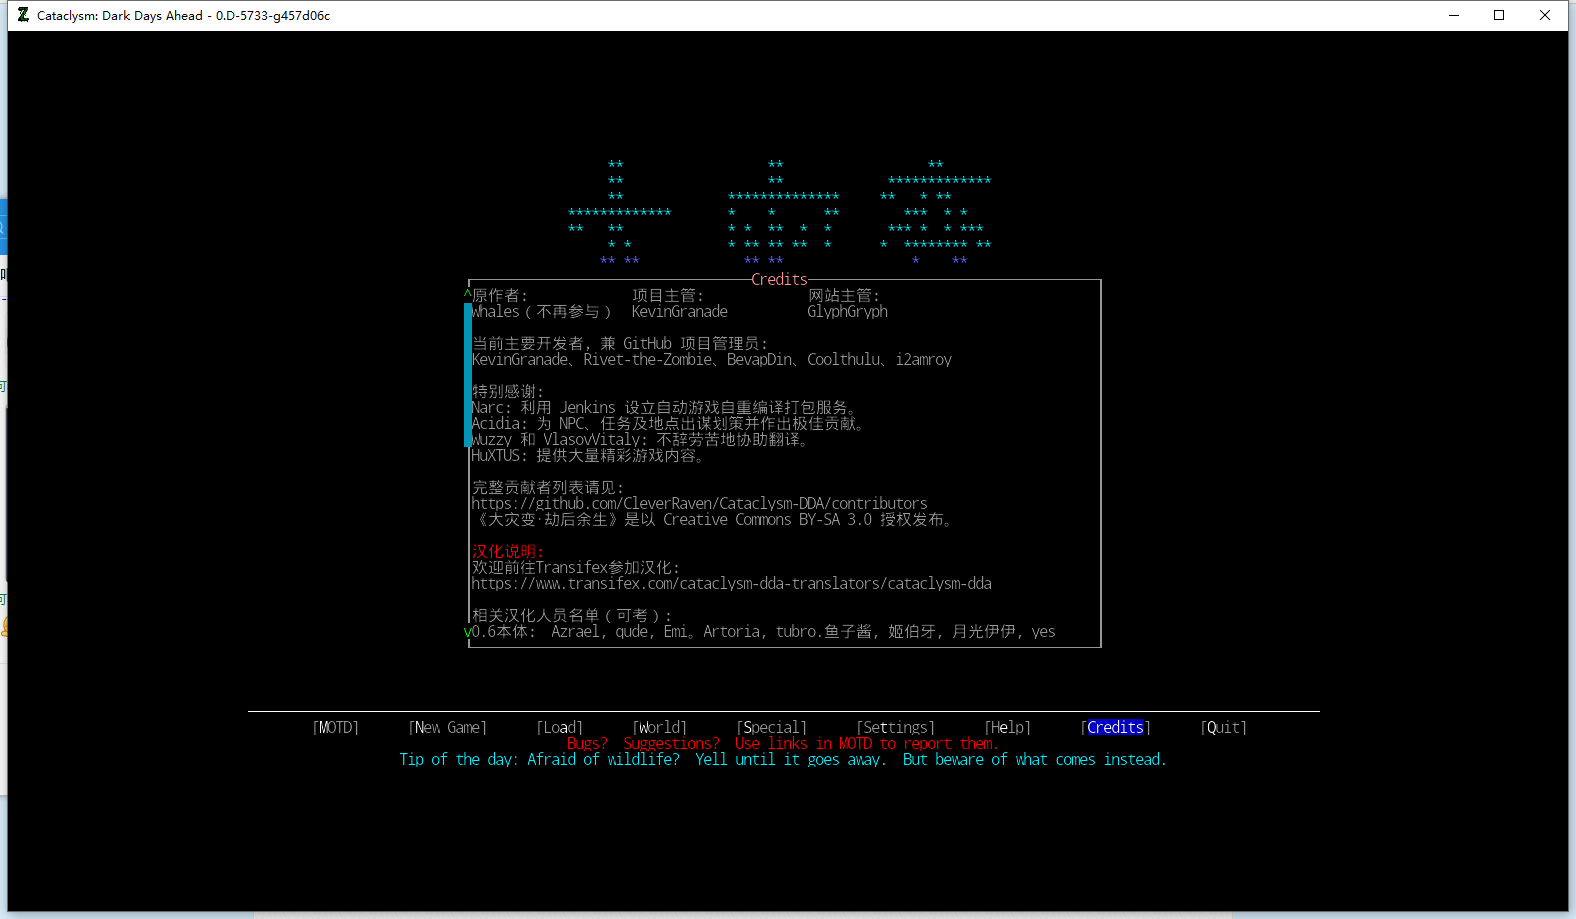1576x919 pixels.
Task: Click the Tip of the day text
Action: 783,760
